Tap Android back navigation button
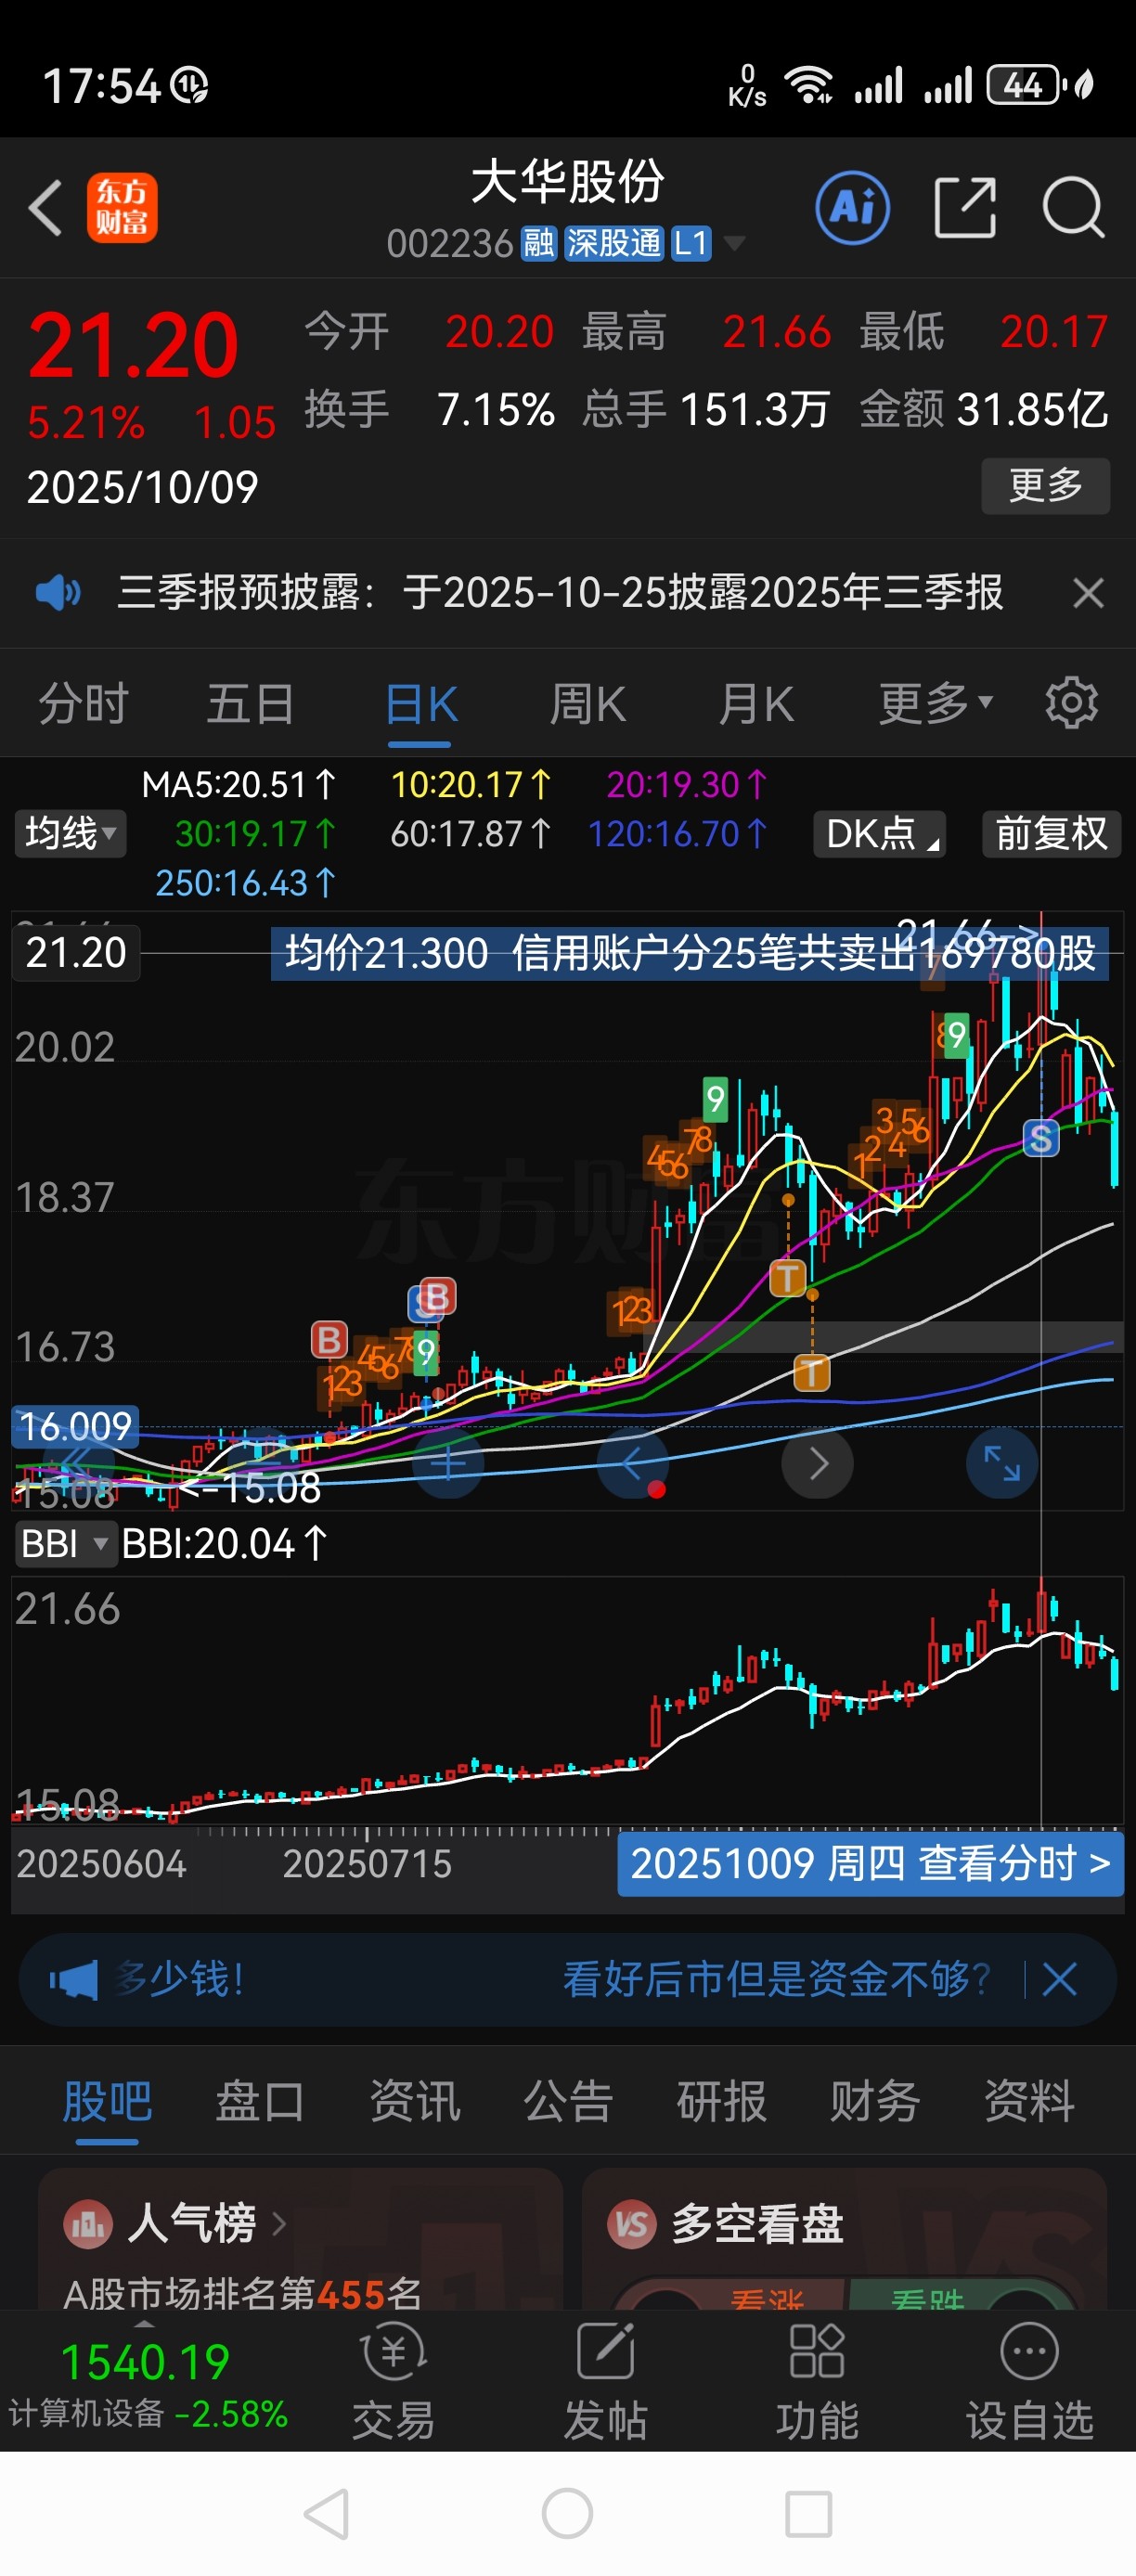Image resolution: width=1136 pixels, height=2576 pixels. tap(327, 2514)
